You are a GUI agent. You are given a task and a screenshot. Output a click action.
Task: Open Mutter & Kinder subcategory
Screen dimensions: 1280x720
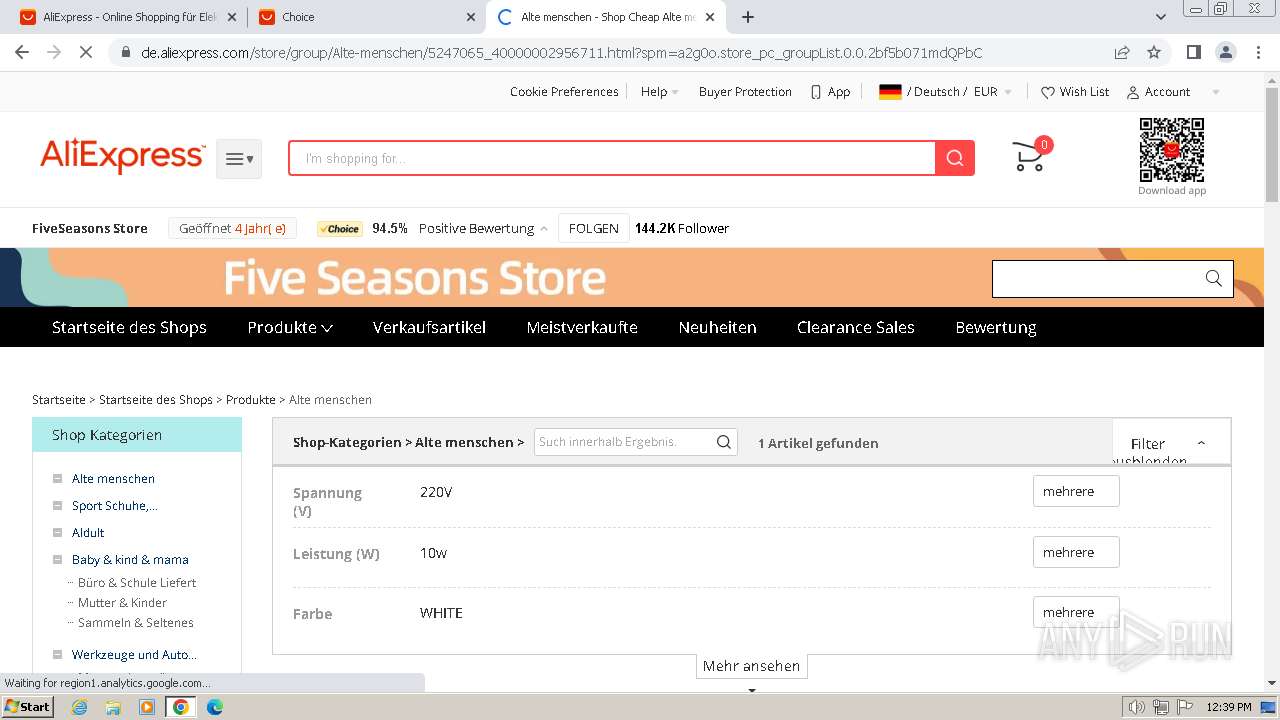[122, 602]
